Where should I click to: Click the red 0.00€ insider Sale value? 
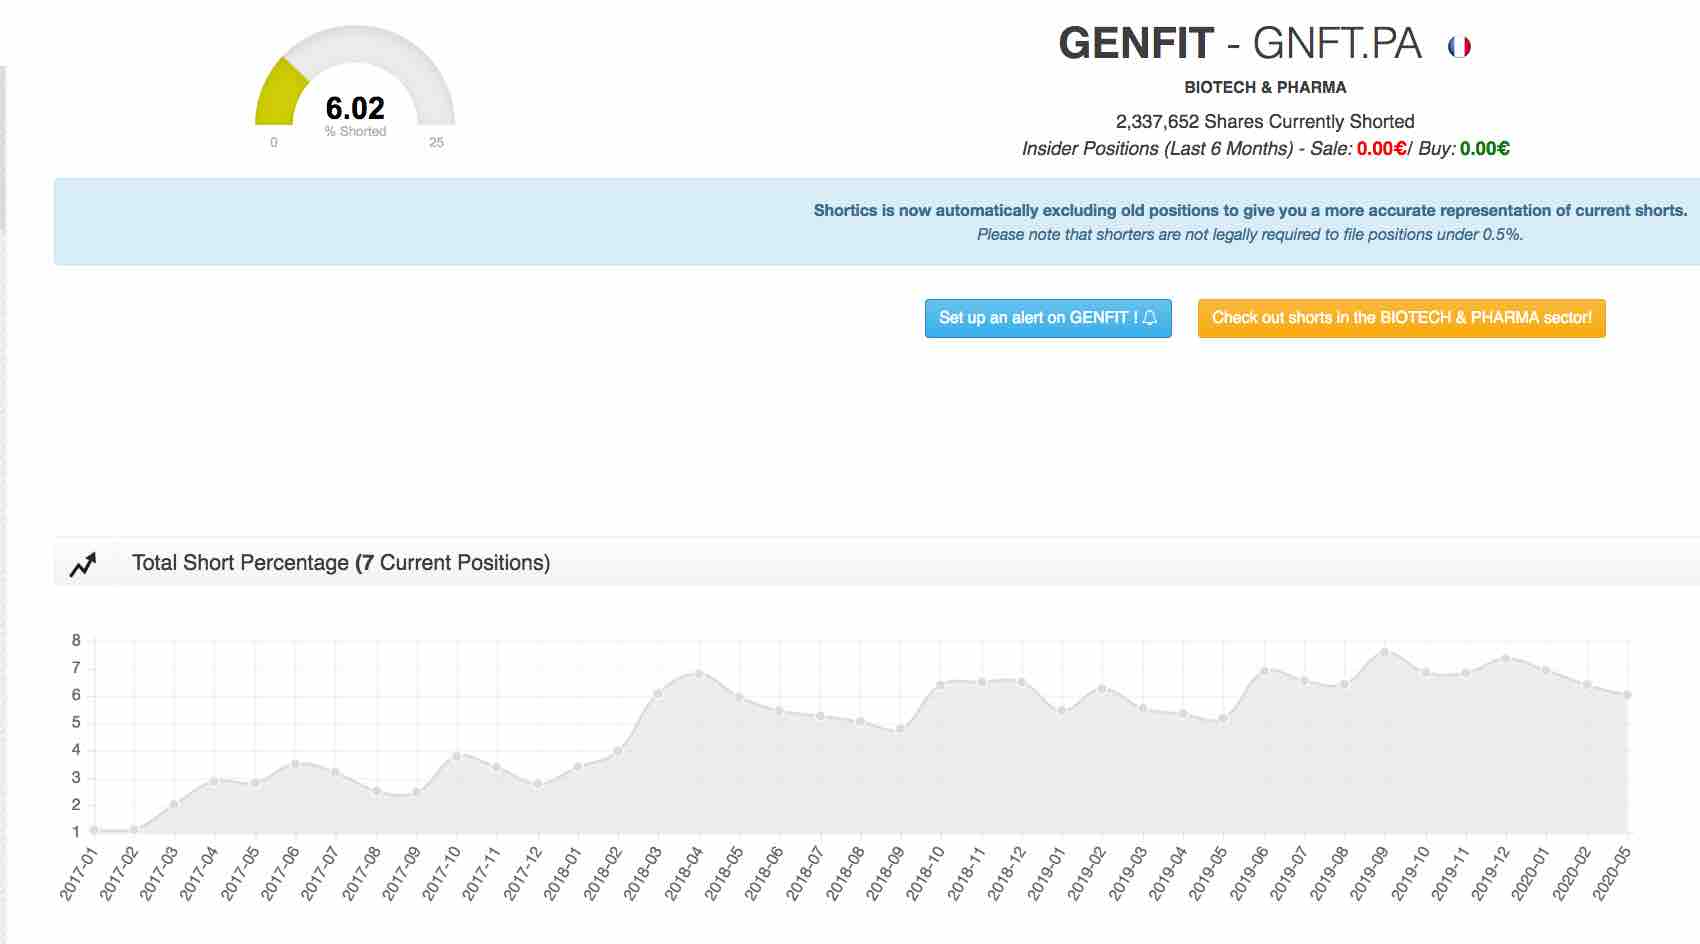[1381, 148]
